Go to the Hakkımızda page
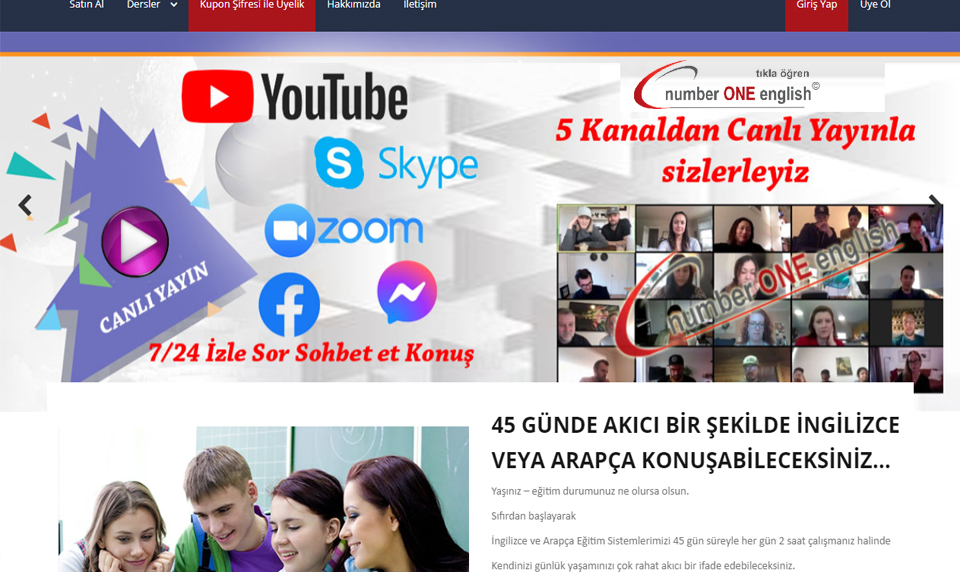 click(353, 5)
